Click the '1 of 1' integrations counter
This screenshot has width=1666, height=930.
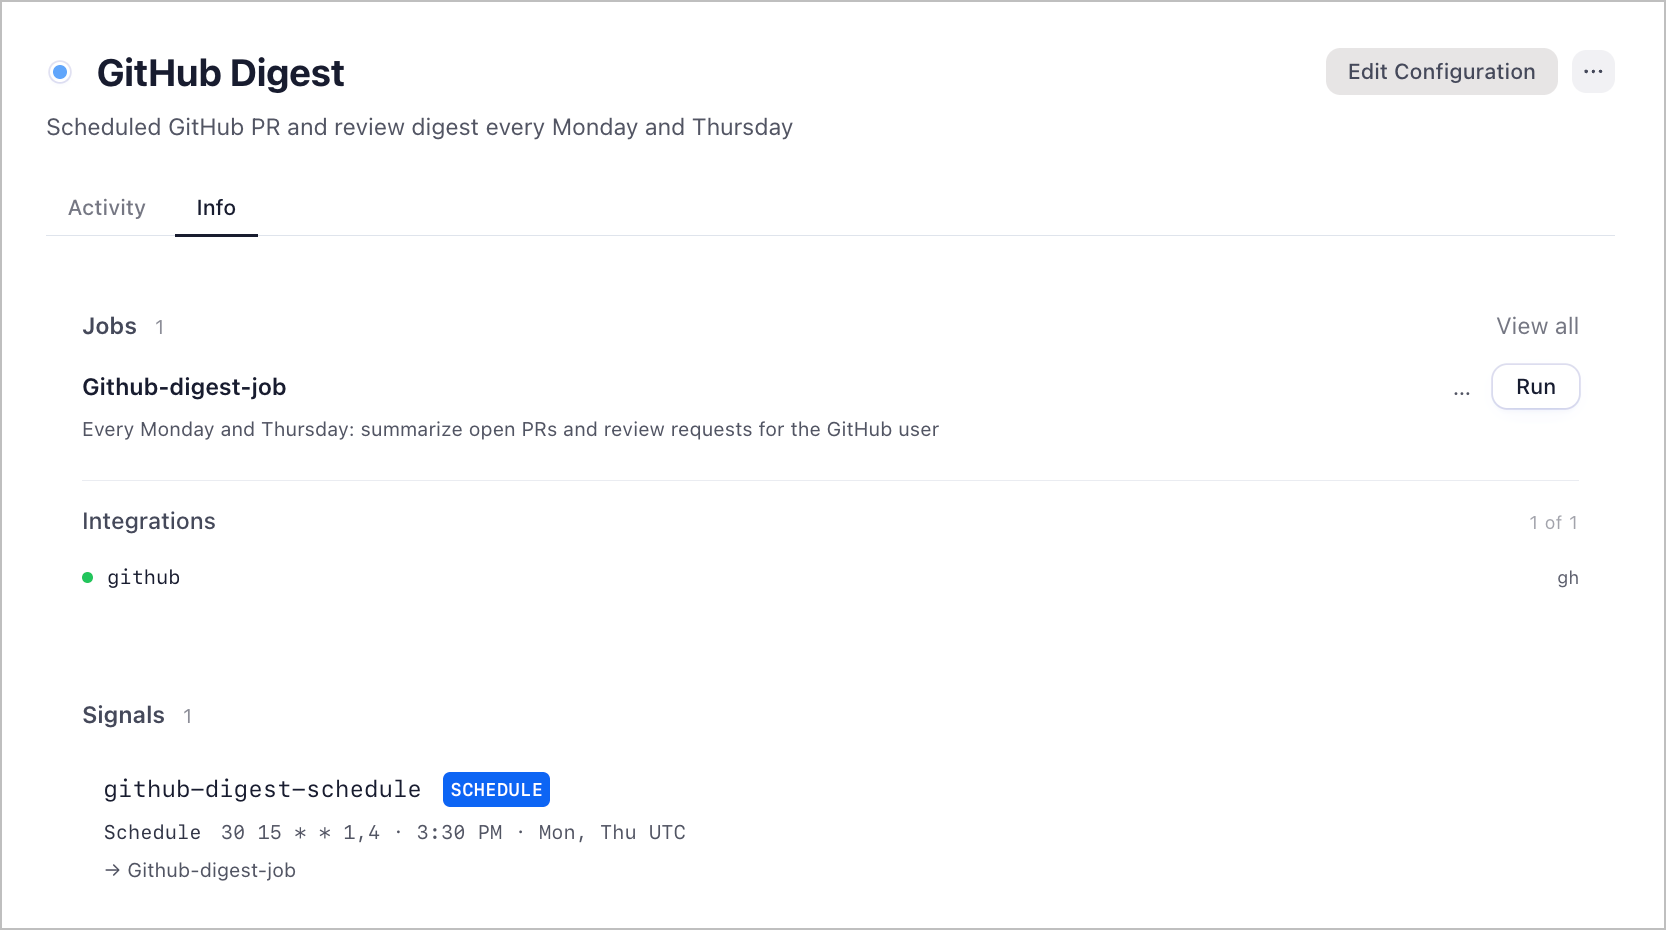pyautogui.click(x=1553, y=522)
